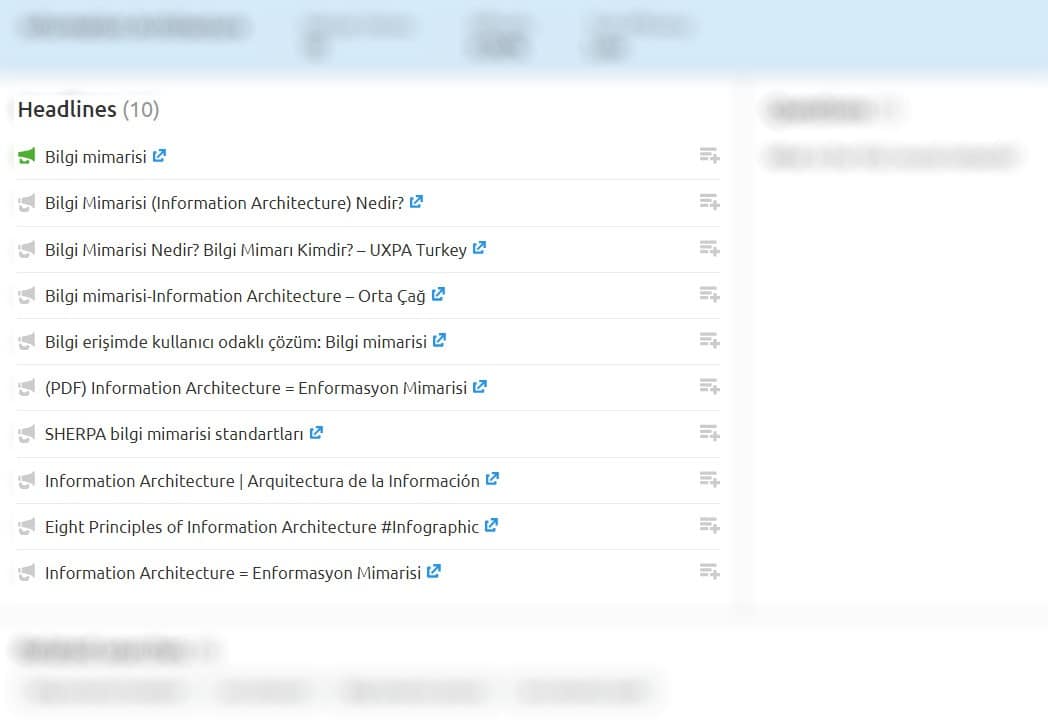The width and height of the screenshot is (1048, 726).
Task: Open the last 'Information Architecture = Enformasyon Mimarisi' headline
Action: coord(232,573)
